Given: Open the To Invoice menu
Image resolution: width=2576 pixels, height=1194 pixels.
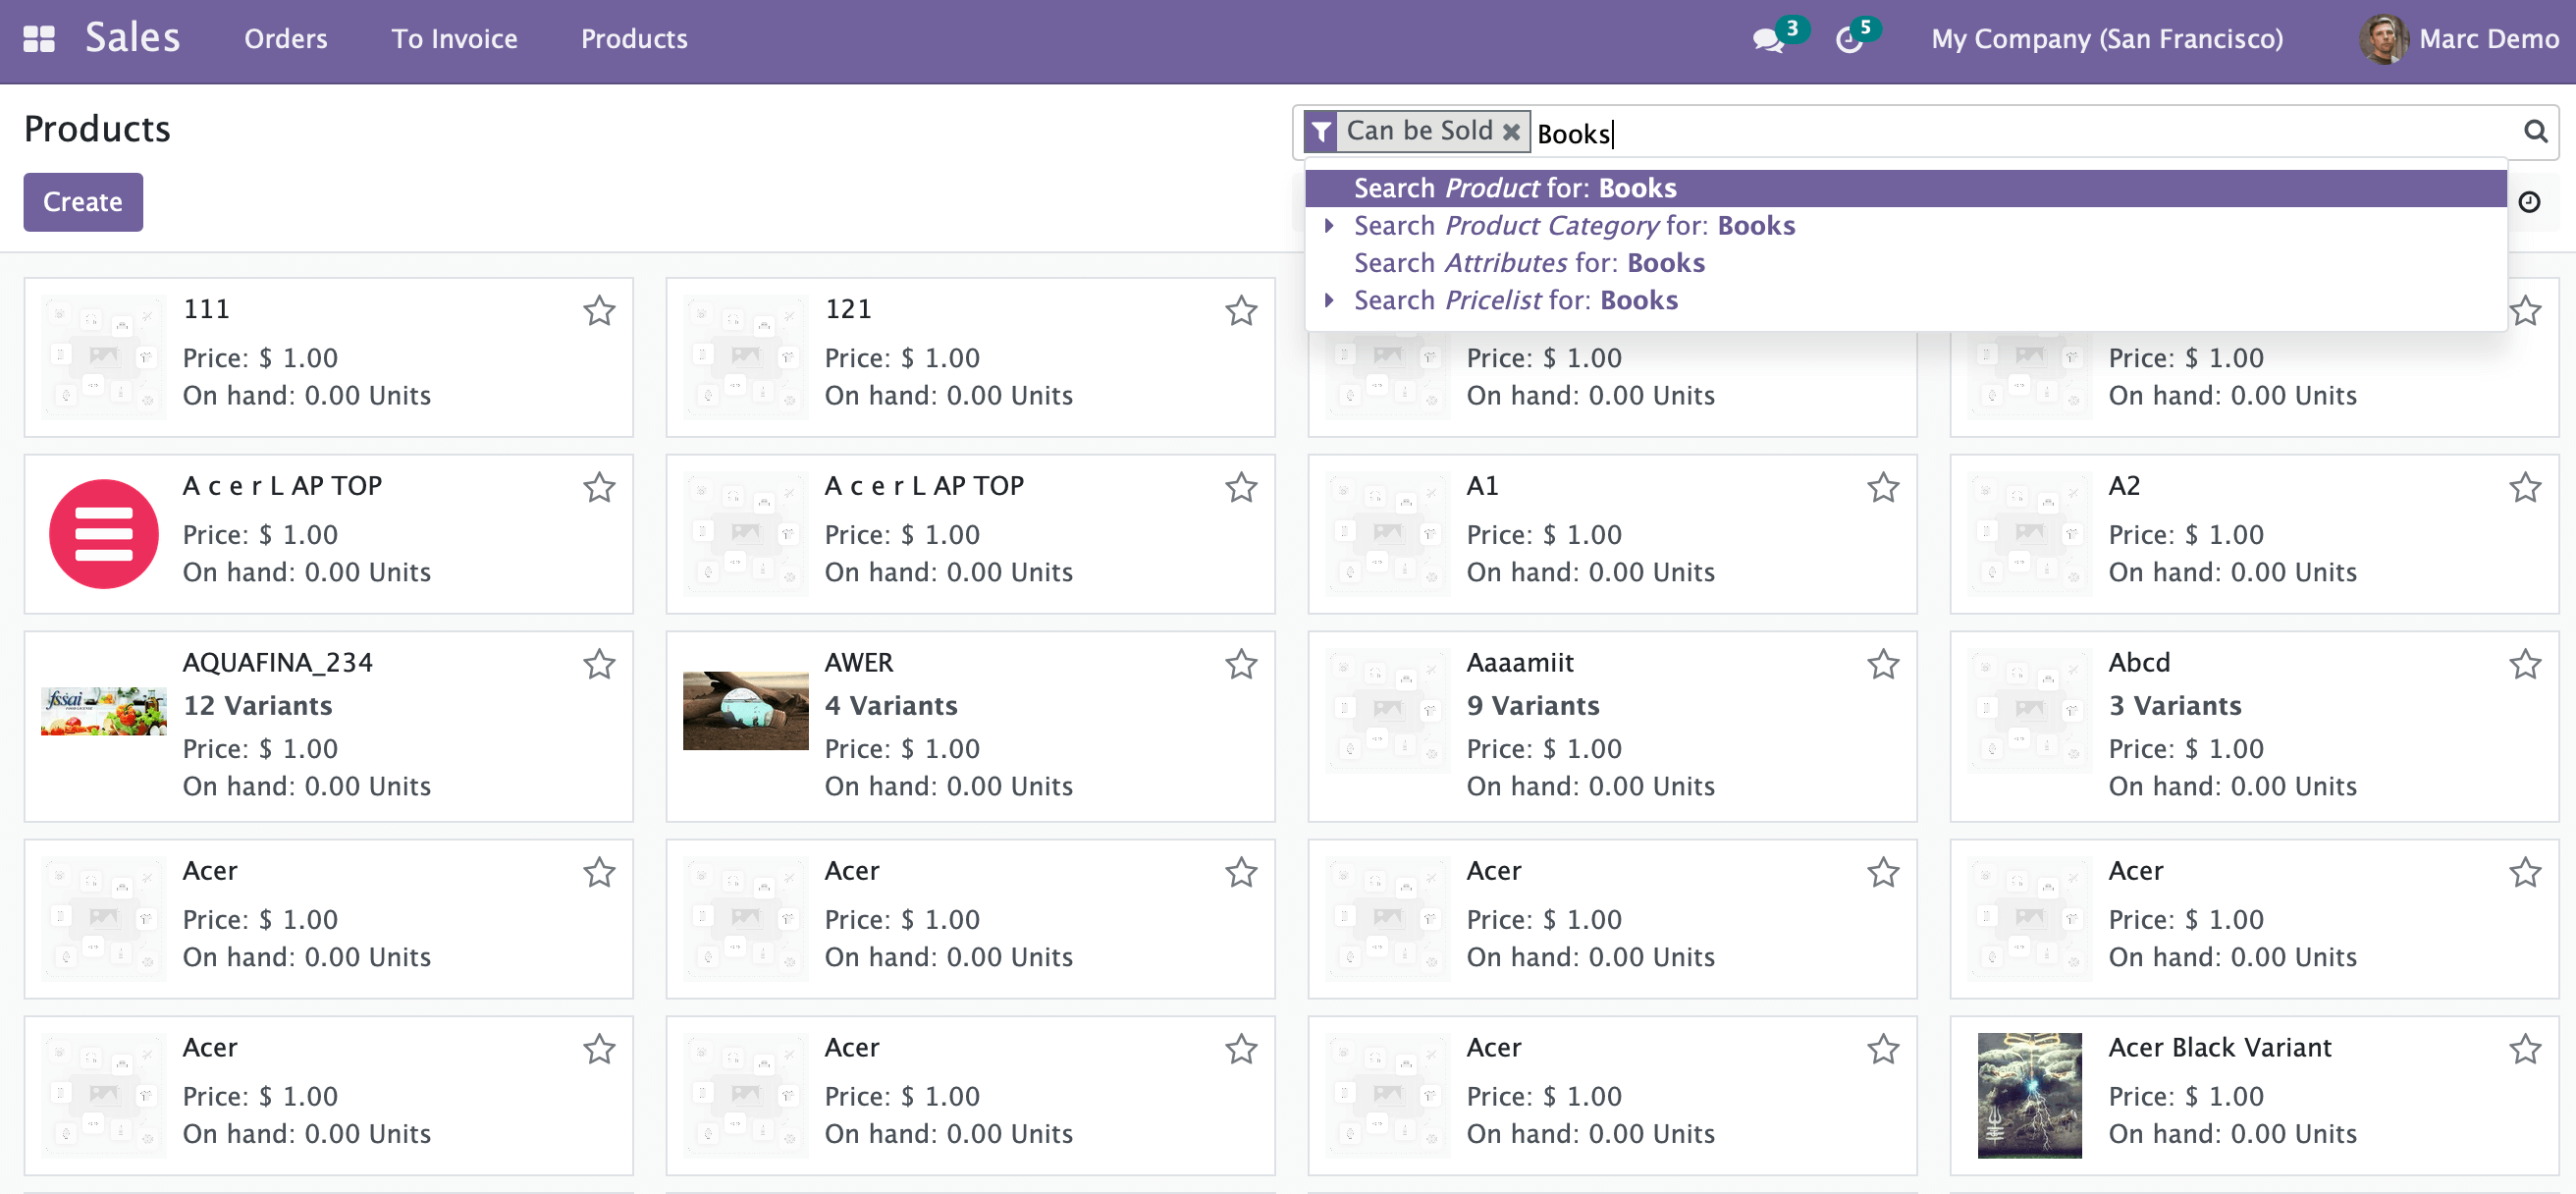Looking at the screenshot, I should tap(454, 39).
